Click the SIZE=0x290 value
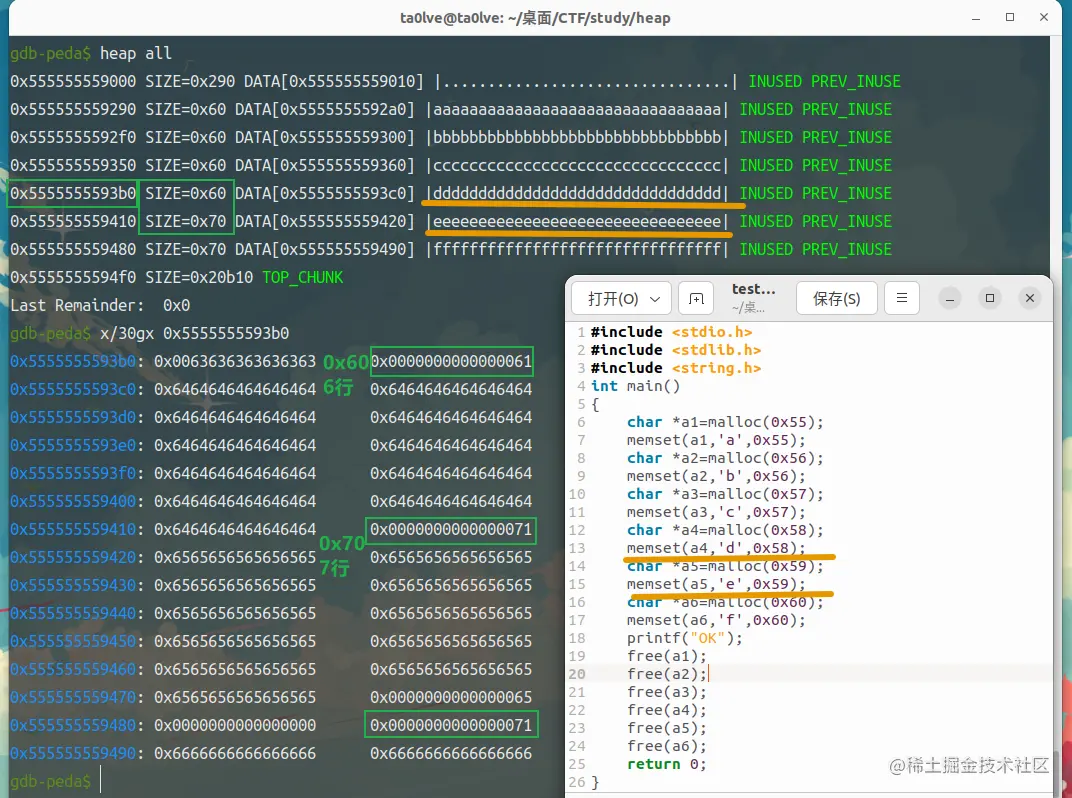This screenshot has width=1072, height=798. (190, 81)
